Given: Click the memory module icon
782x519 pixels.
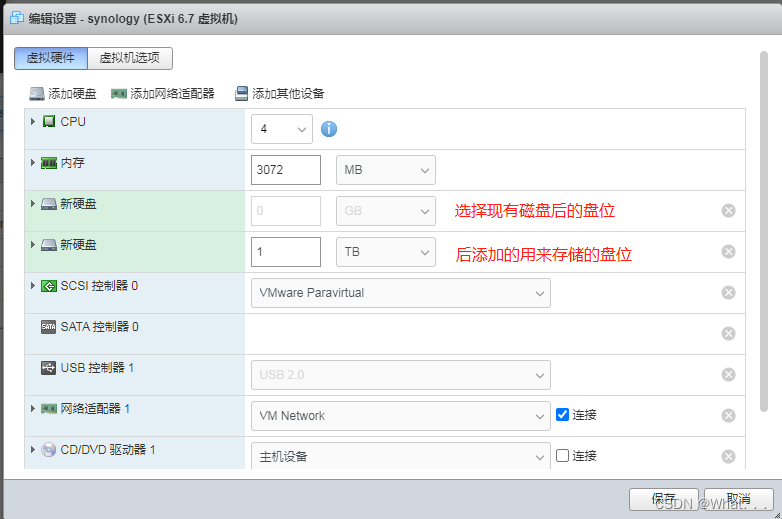Looking at the screenshot, I should pyautogui.click(x=49, y=163).
